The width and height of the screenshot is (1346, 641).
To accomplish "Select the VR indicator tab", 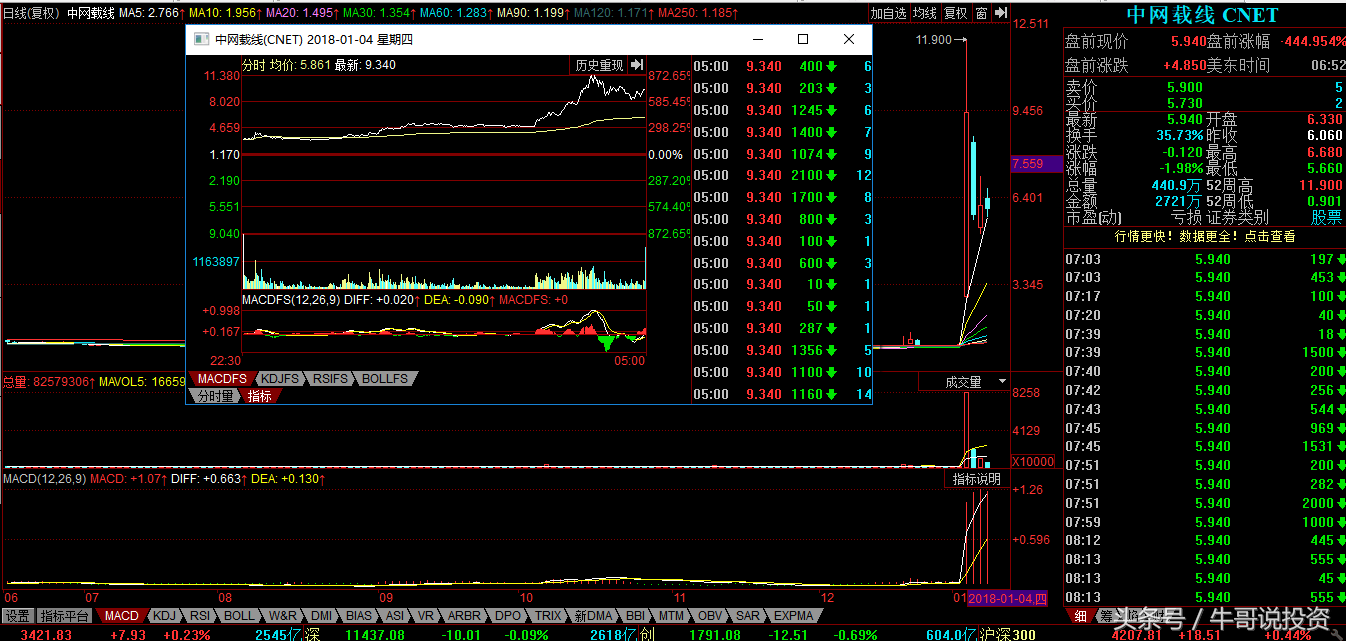I will click(x=426, y=615).
